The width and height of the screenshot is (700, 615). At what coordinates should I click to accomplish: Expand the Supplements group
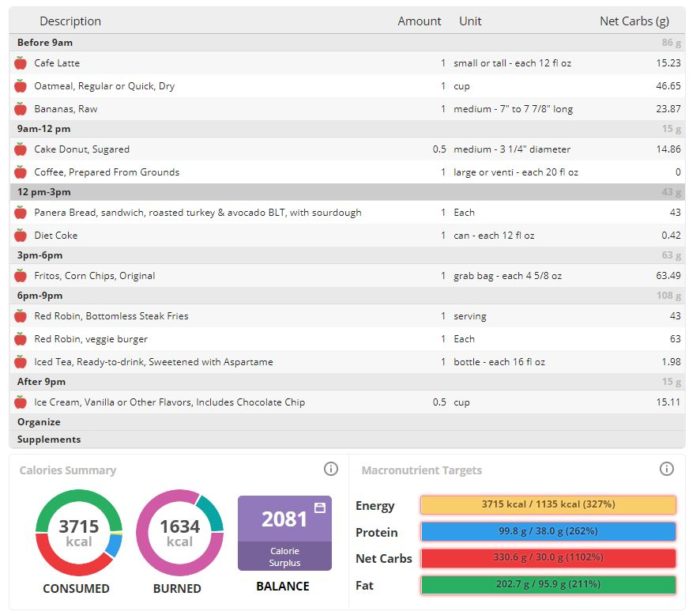[x=347, y=439]
